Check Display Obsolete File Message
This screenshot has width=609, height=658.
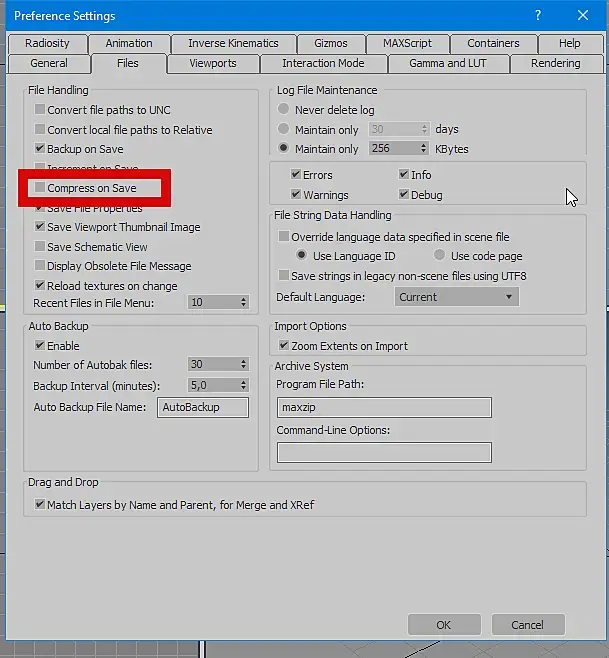pyautogui.click(x=39, y=266)
